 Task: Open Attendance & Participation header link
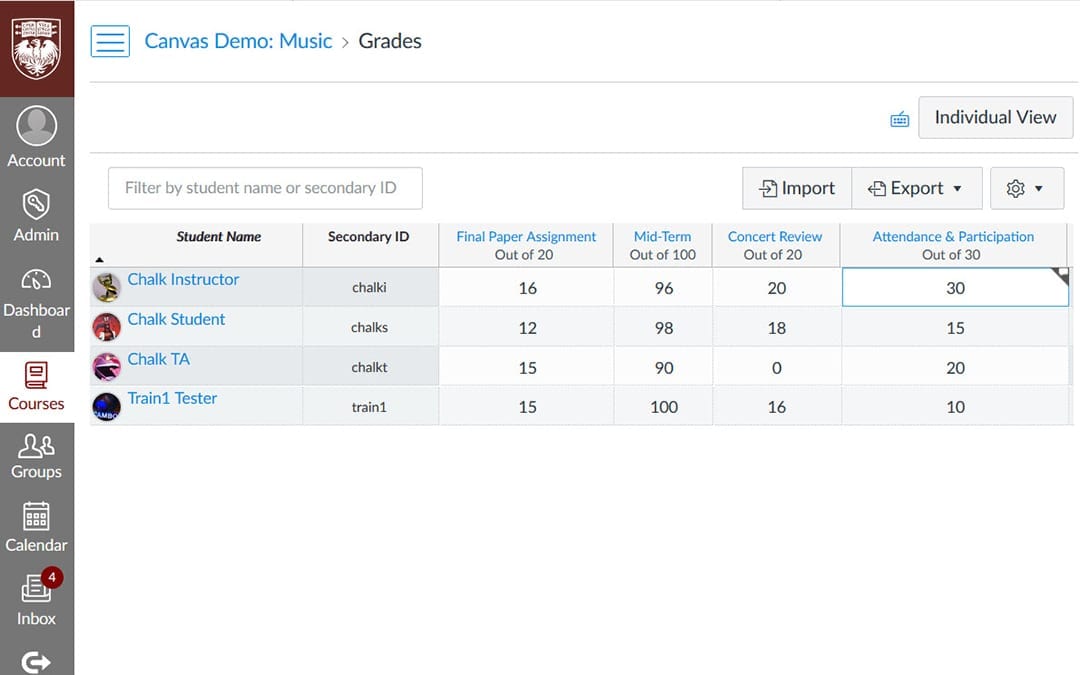coord(953,236)
